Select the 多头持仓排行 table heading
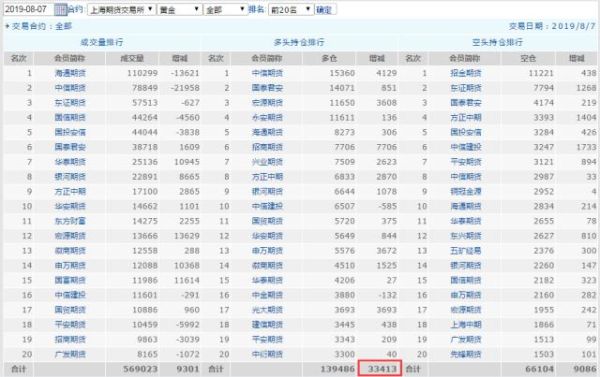 point(299,42)
